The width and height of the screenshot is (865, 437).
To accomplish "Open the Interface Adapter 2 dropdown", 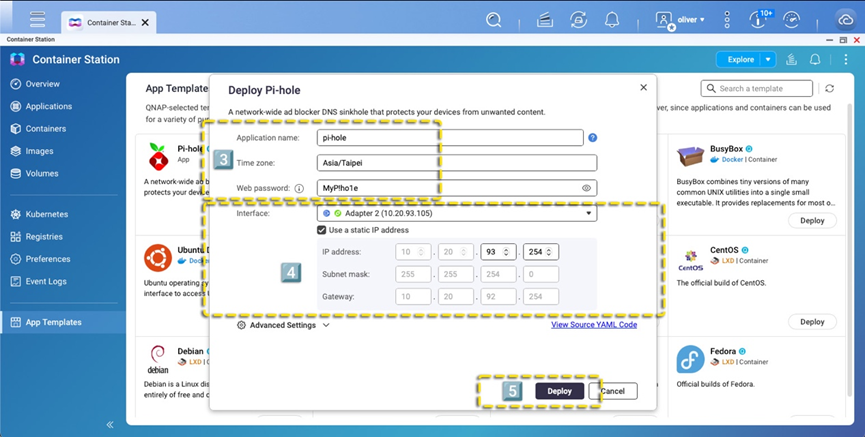I will (457, 213).
